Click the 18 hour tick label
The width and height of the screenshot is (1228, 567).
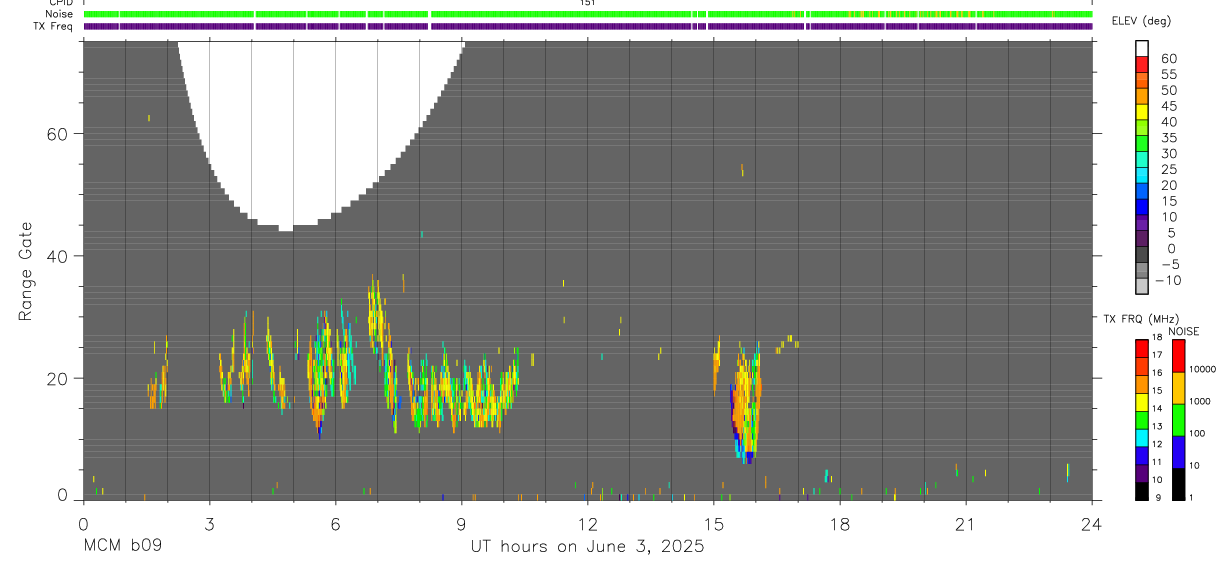pyautogui.click(x=840, y=524)
